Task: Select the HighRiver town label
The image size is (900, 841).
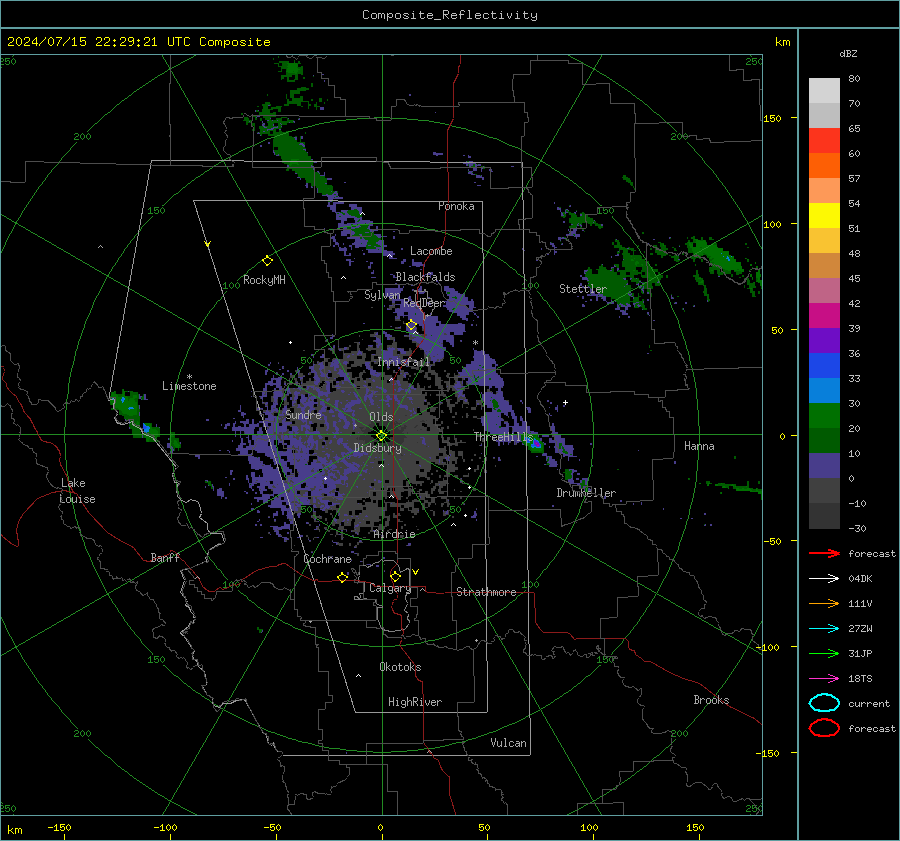Action: [x=415, y=702]
